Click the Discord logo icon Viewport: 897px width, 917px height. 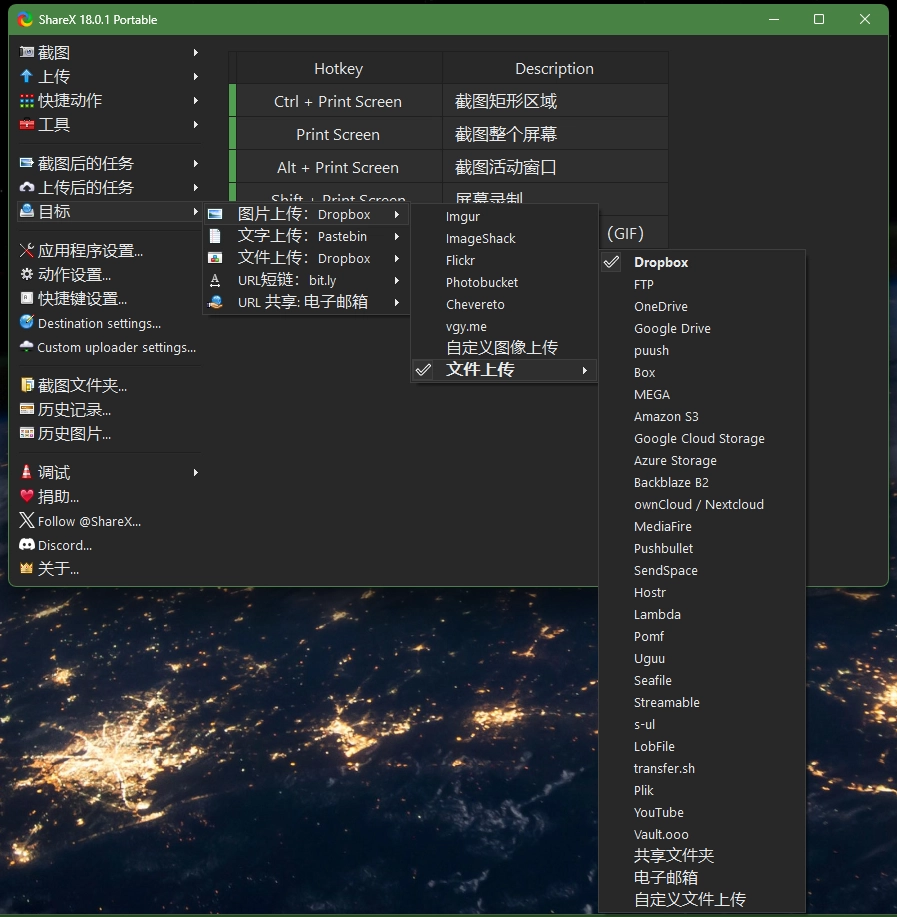27,545
